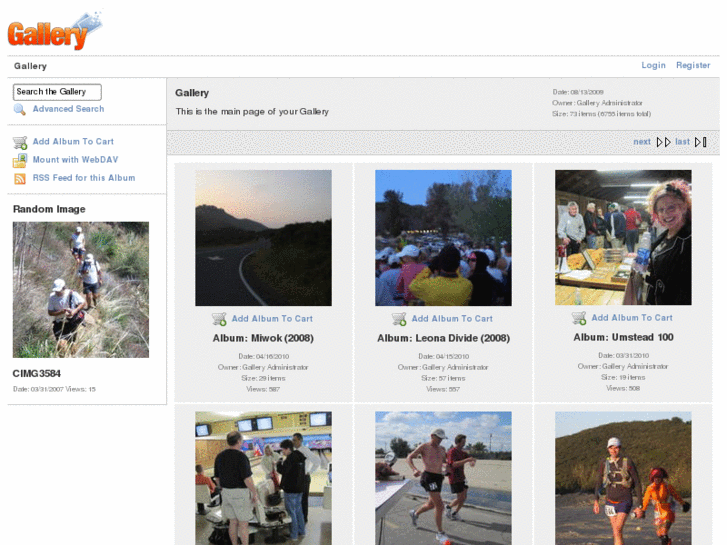Open the Register link
The height and width of the screenshot is (545, 727).
[693, 65]
